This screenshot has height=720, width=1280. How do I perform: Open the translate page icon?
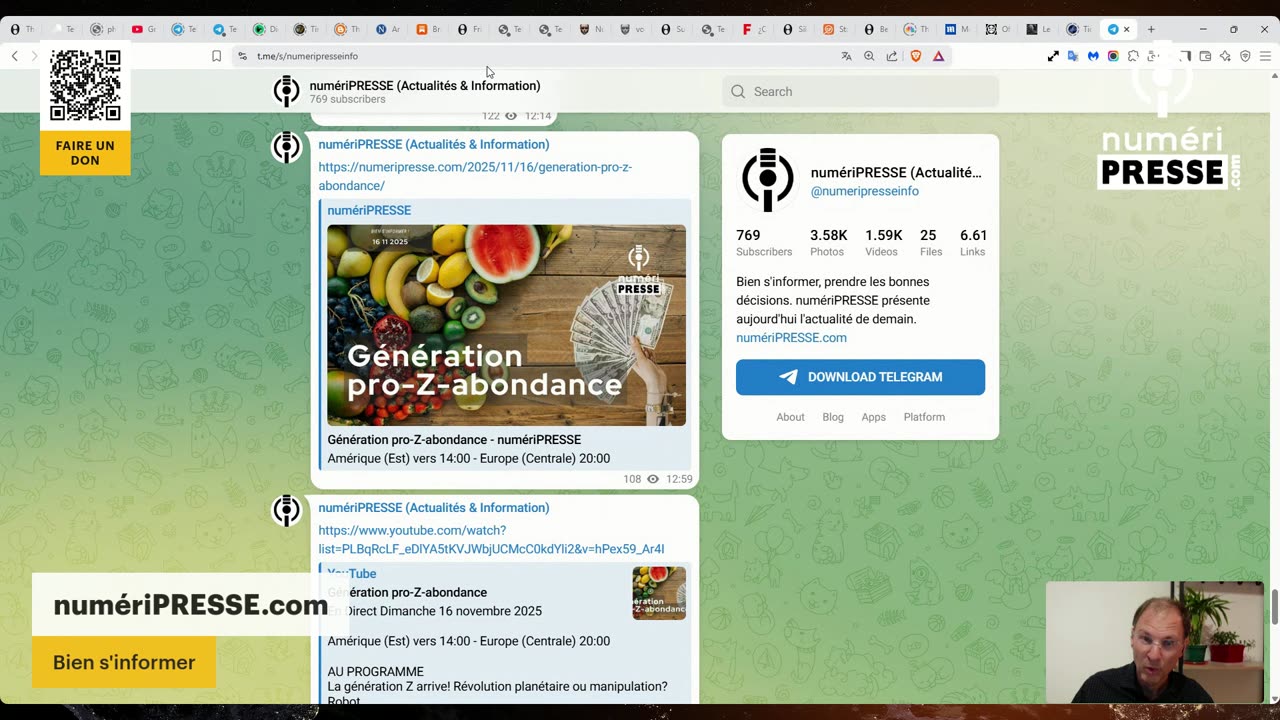[x=846, y=56]
